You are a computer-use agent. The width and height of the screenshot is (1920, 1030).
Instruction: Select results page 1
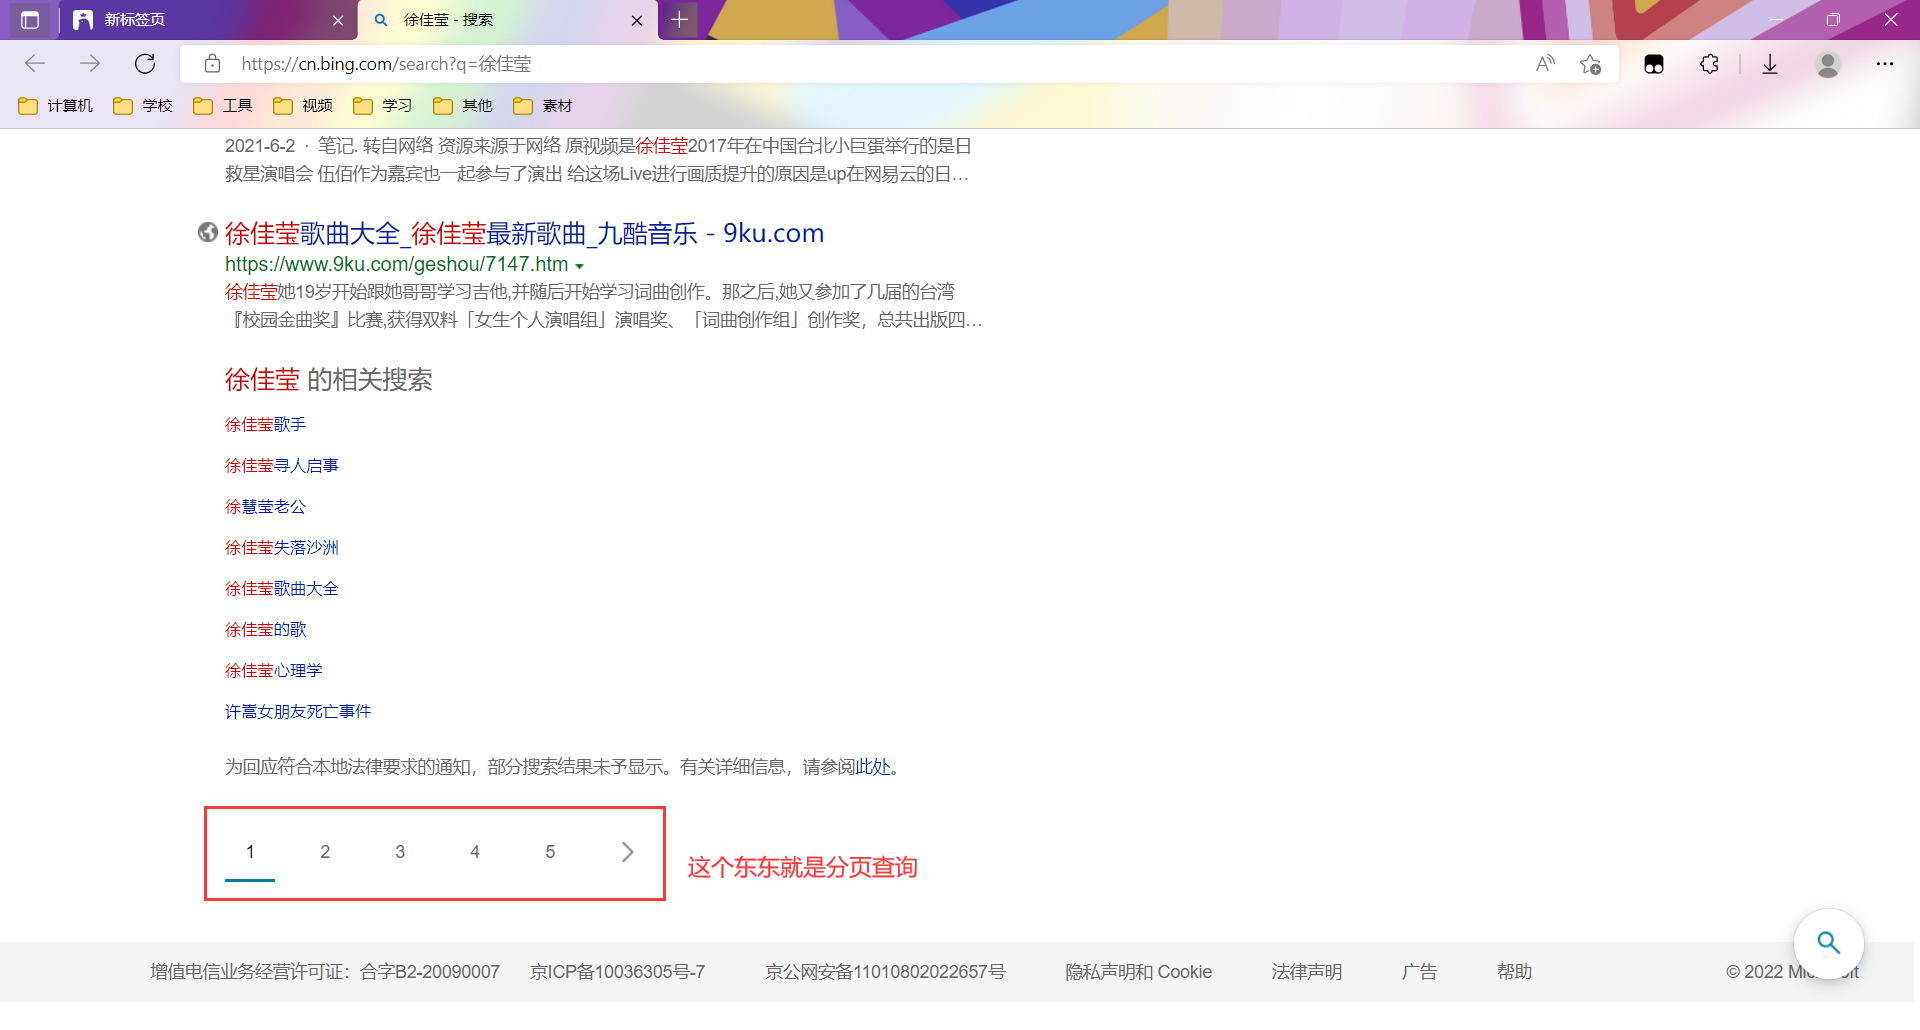250,852
